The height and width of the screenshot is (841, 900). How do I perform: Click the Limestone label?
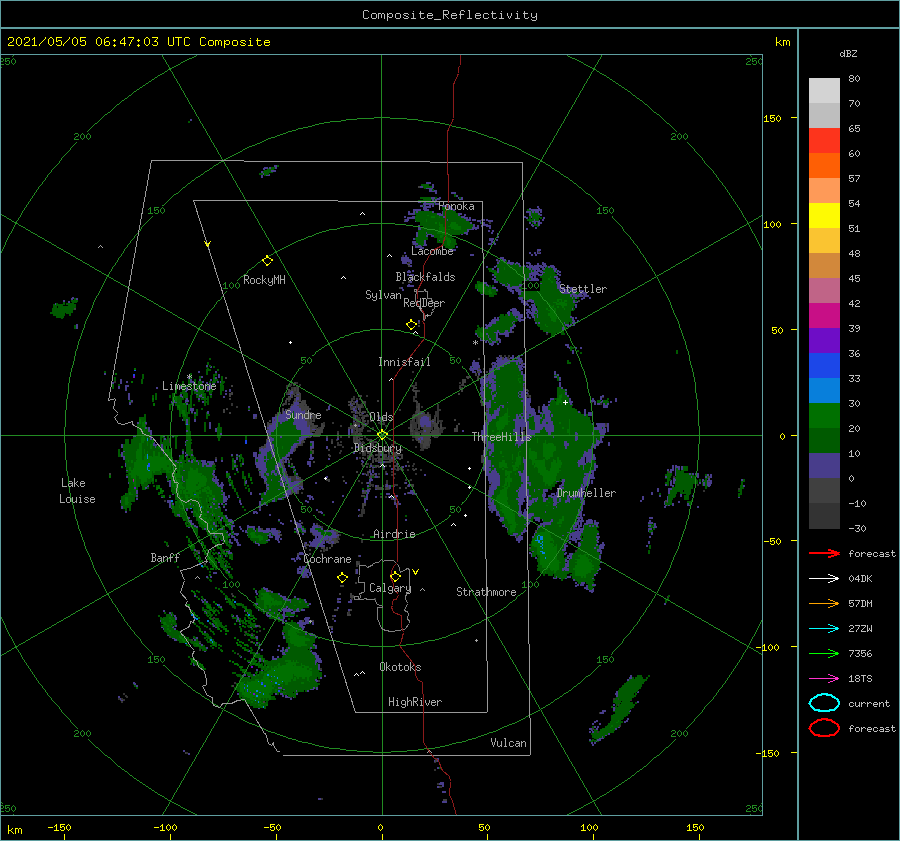click(189, 386)
